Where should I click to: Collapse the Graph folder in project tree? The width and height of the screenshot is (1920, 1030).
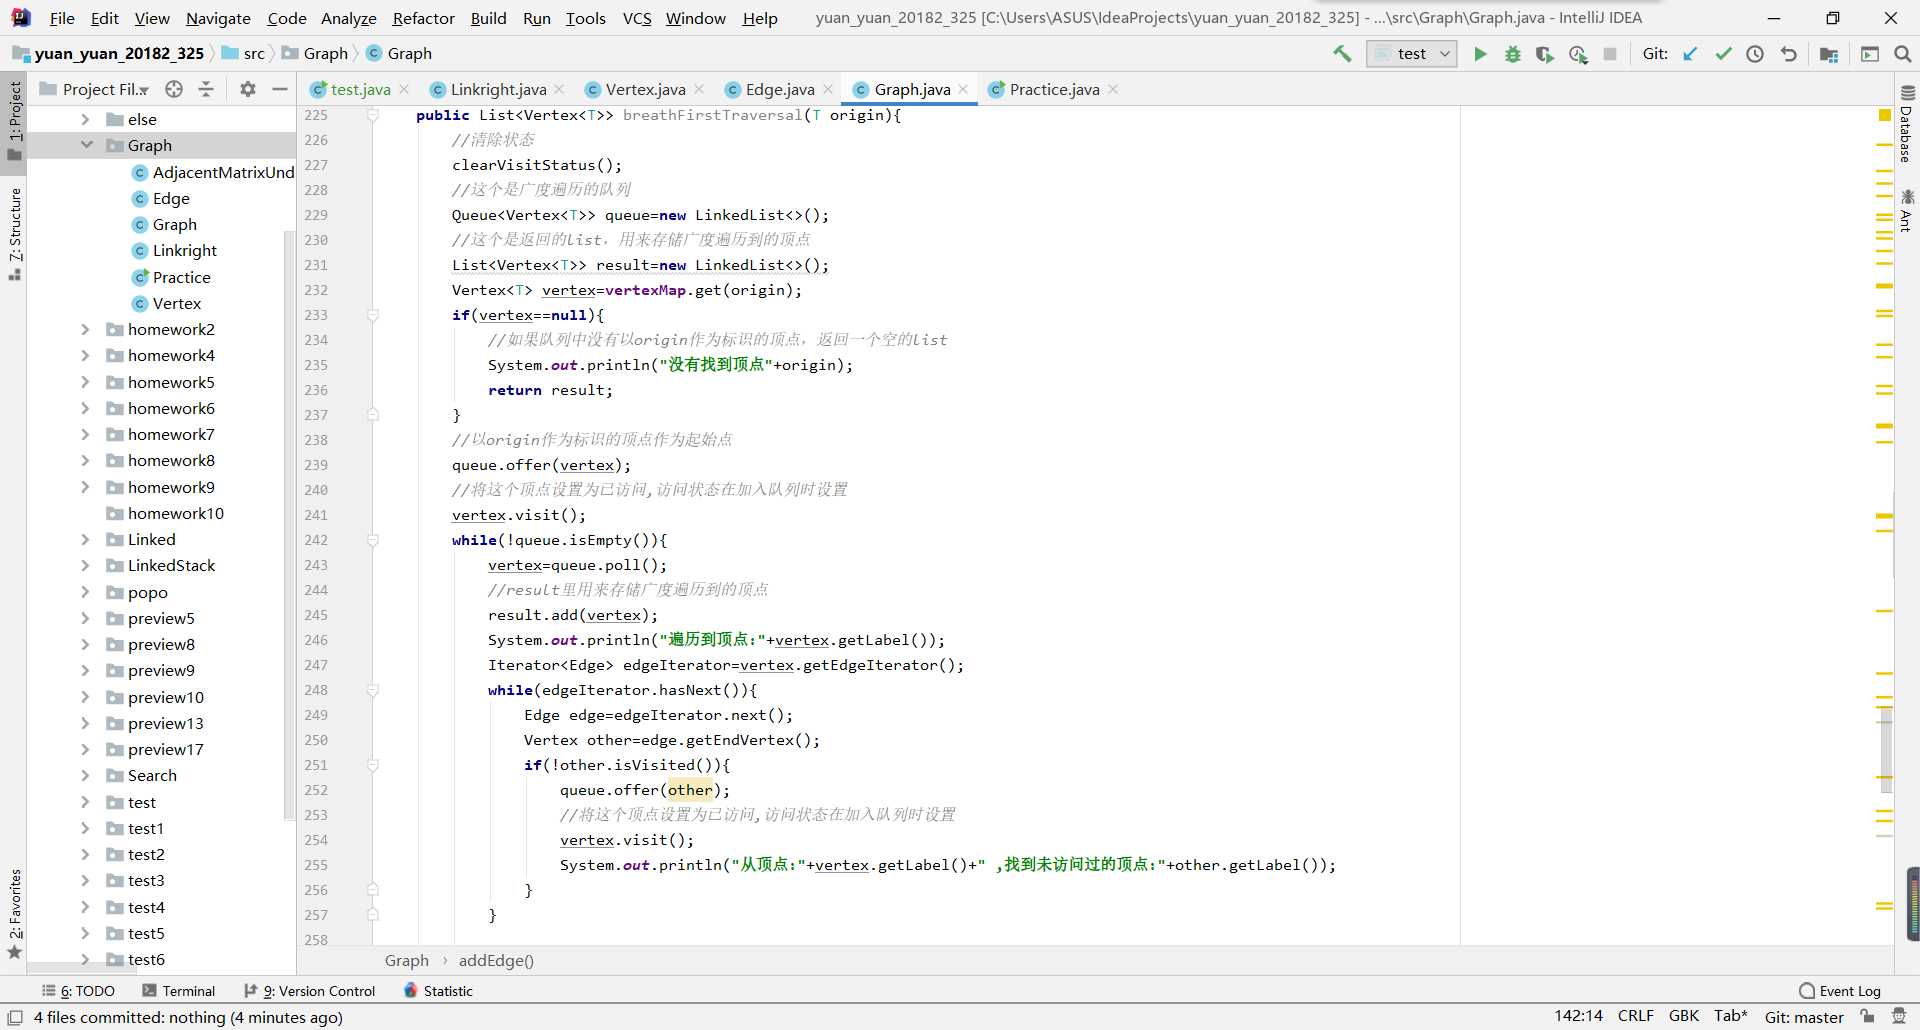click(x=86, y=145)
